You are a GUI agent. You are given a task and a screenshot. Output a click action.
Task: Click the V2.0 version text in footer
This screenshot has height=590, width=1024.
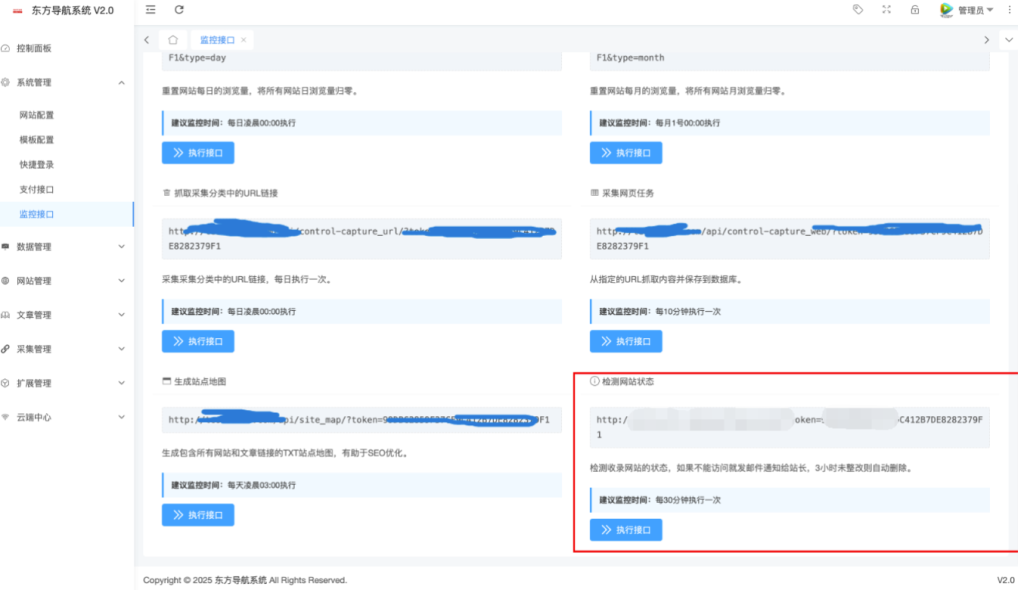1005,580
